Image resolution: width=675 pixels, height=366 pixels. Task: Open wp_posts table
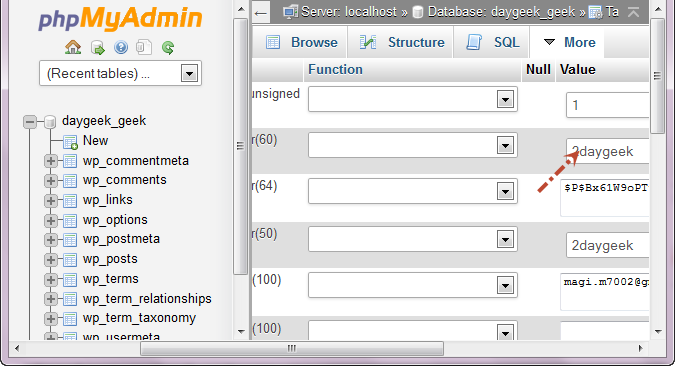110,259
